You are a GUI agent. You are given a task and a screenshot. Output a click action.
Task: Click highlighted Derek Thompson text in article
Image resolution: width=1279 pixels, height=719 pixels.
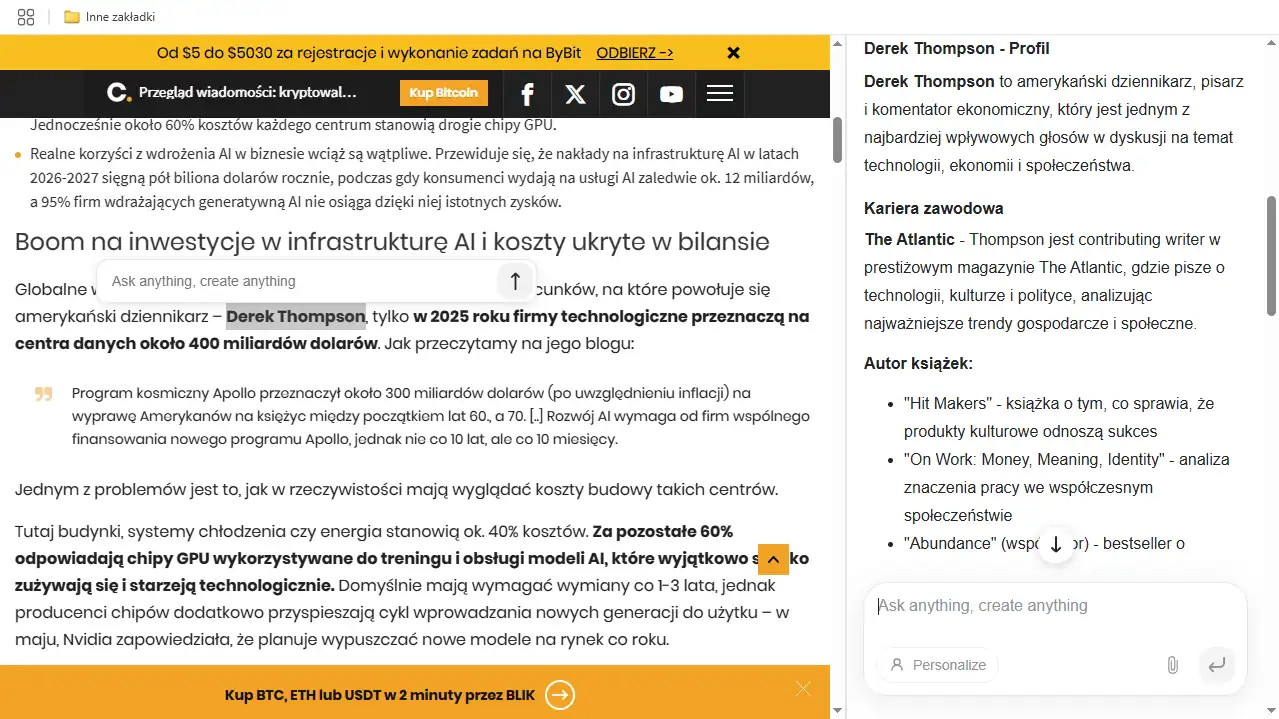click(295, 317)
